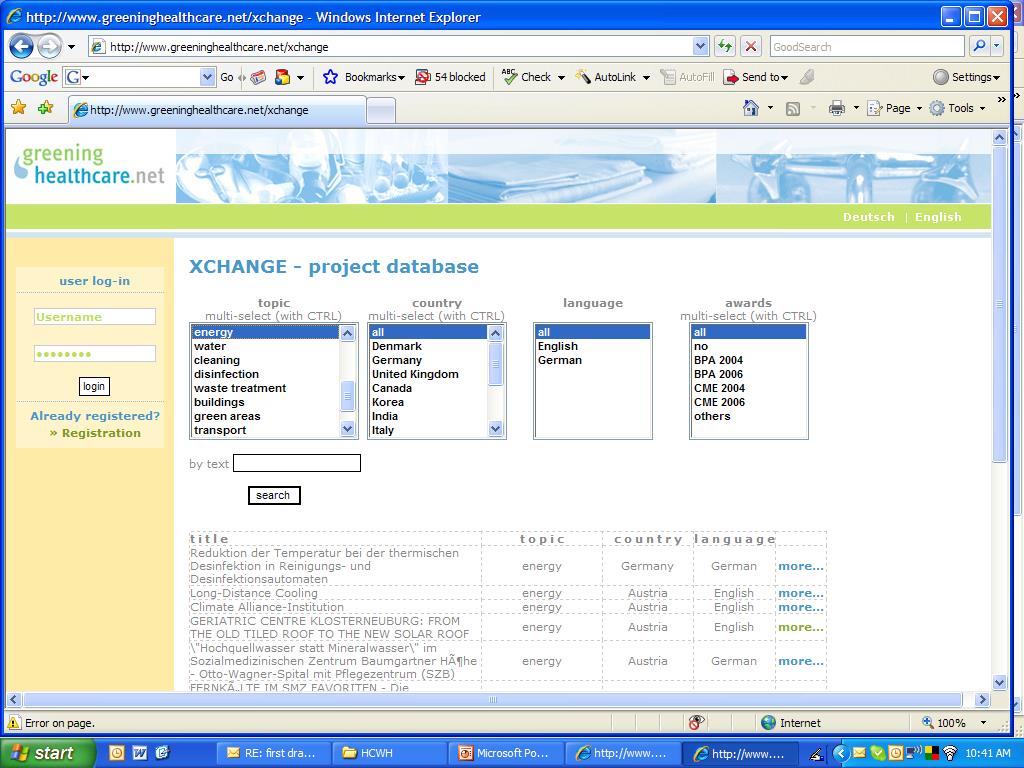The width and height of the screenshot is (1024, 768).
Task: Click the password input field
Action: point(95,353)
